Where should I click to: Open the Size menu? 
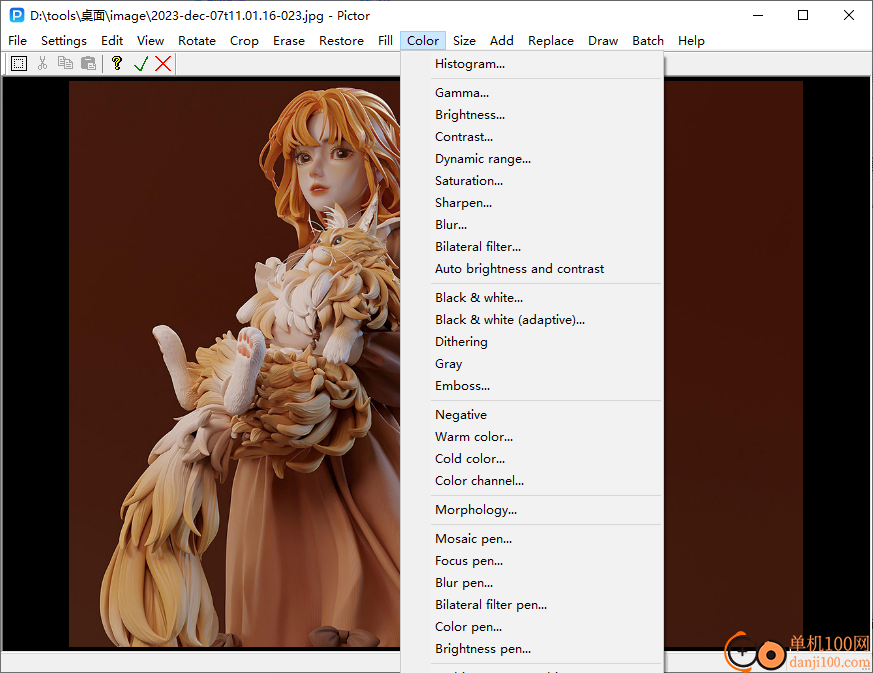tap(464, 41)
